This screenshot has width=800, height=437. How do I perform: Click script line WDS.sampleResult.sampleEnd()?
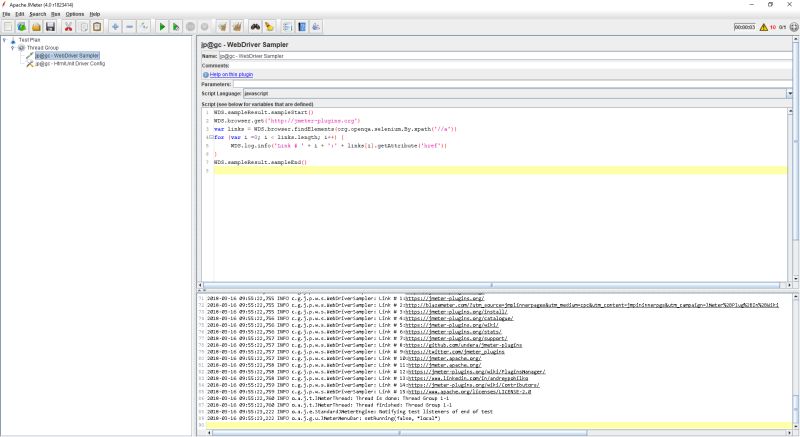point(260,162)
